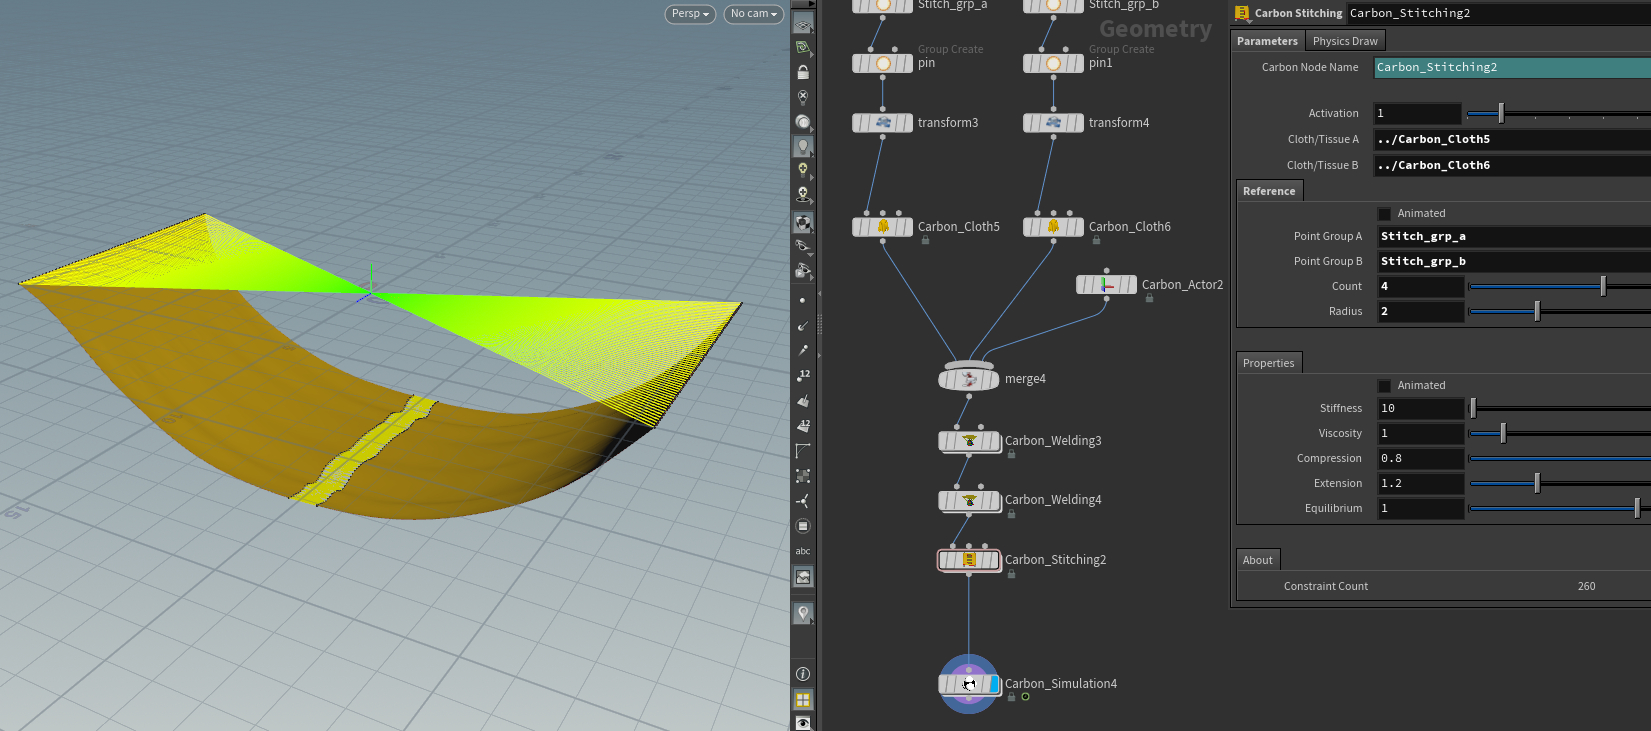The height and width of the screenshot is (731, 1651).
Task: Select the merge4 node
Action: coord(968,379)
